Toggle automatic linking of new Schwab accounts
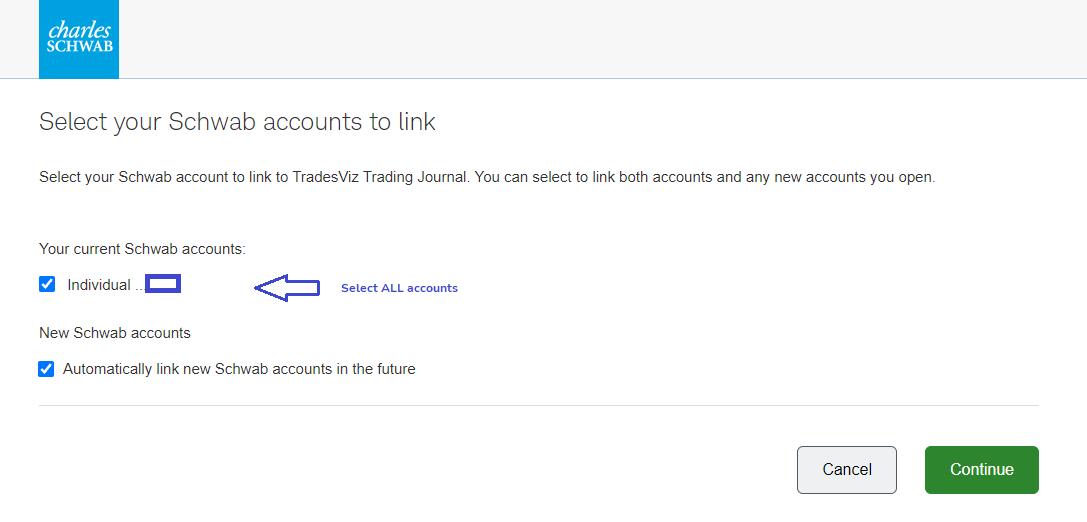The width and height of the screenshot is (1087, 522). (46, 369)
